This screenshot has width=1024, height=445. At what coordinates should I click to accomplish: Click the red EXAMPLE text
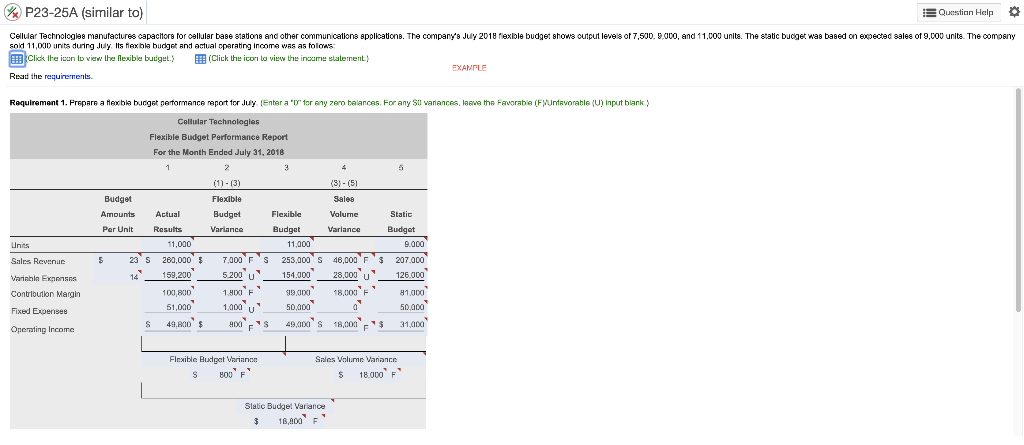tap(469, 68)
